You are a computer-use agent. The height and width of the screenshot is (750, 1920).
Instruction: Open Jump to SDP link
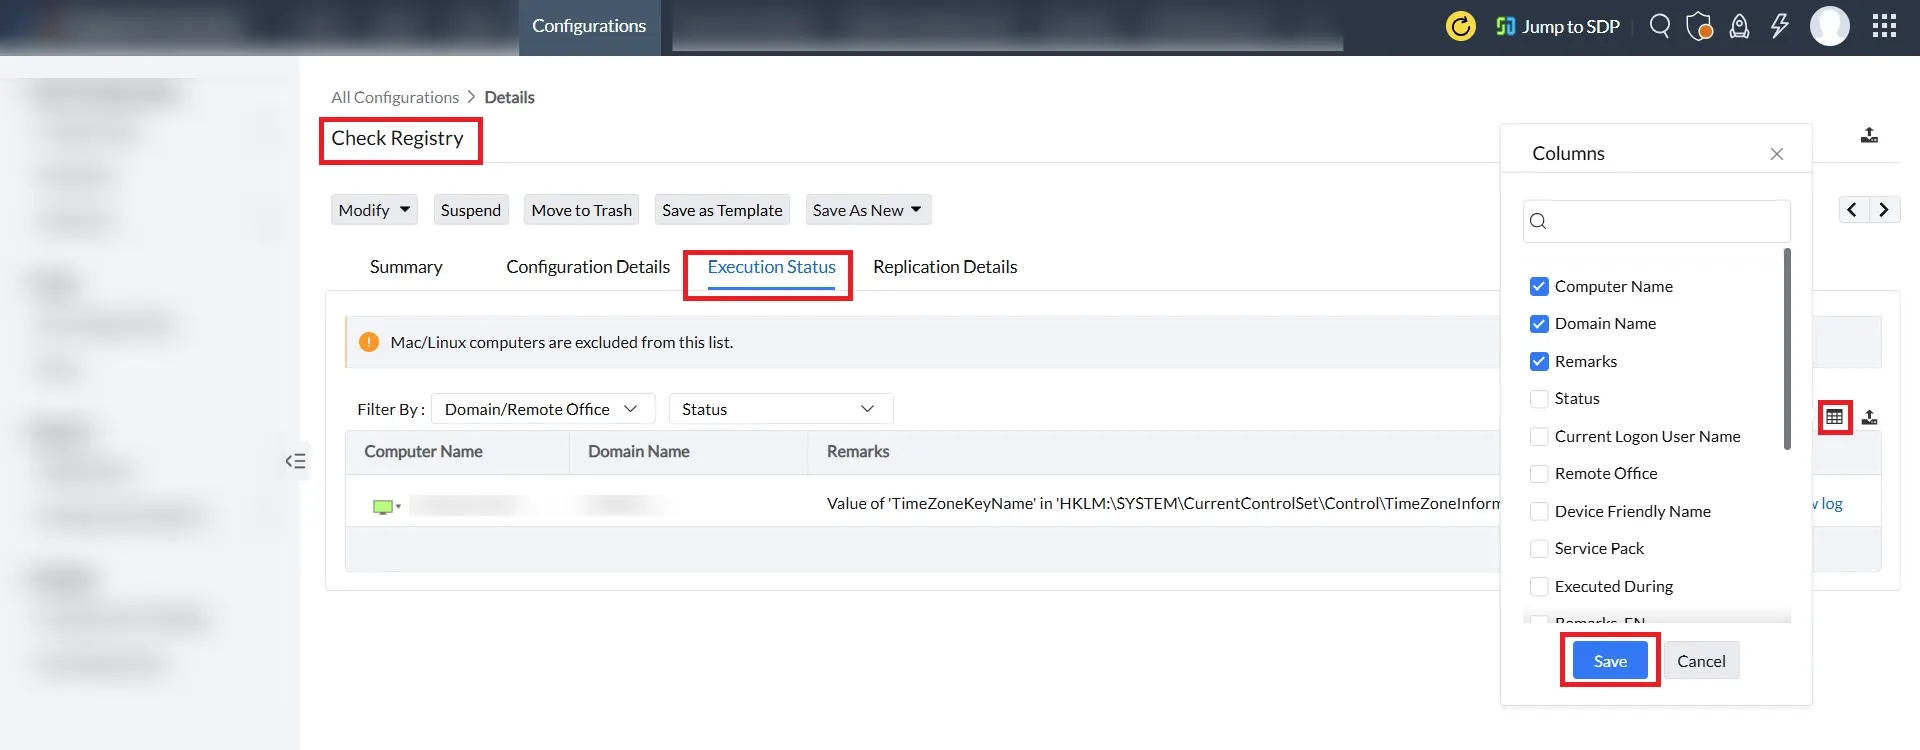[x=1557, y=26]
